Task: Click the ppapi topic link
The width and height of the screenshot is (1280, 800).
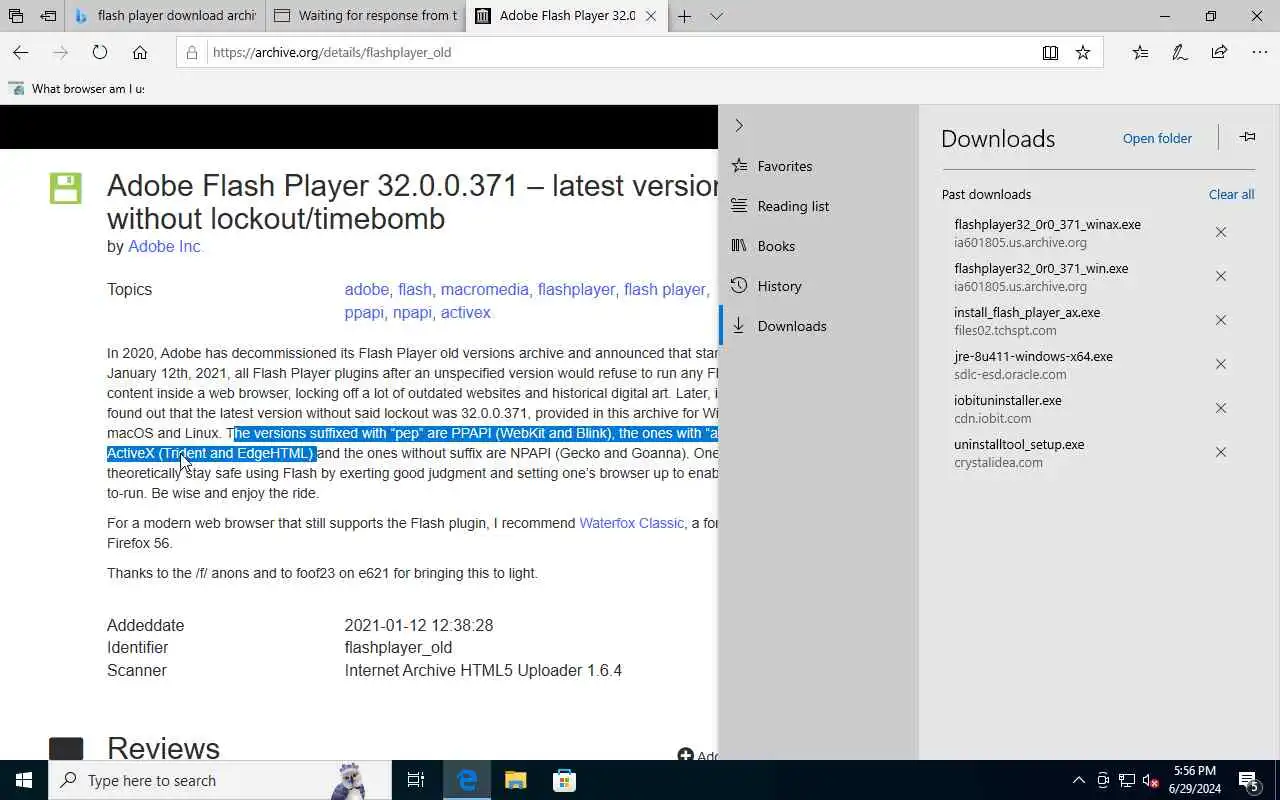Action: coord(364,312)
